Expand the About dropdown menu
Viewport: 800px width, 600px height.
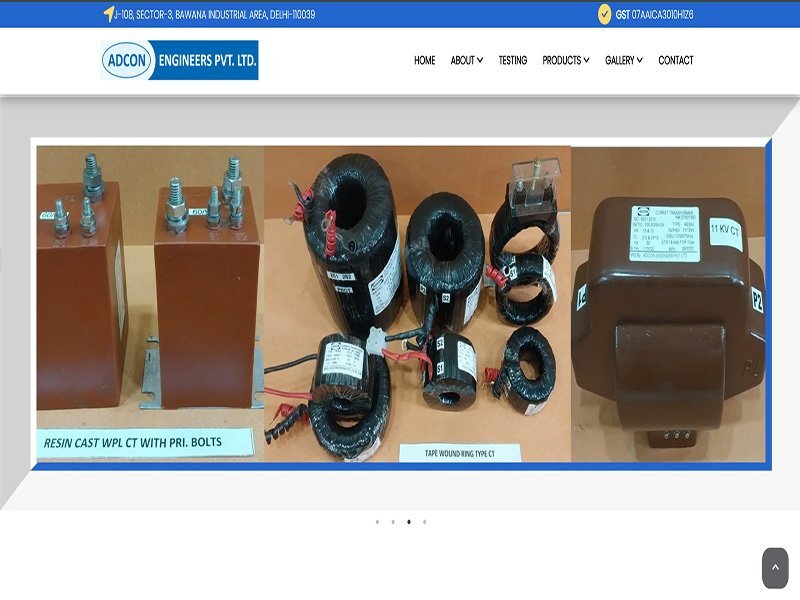click(467, 60)
